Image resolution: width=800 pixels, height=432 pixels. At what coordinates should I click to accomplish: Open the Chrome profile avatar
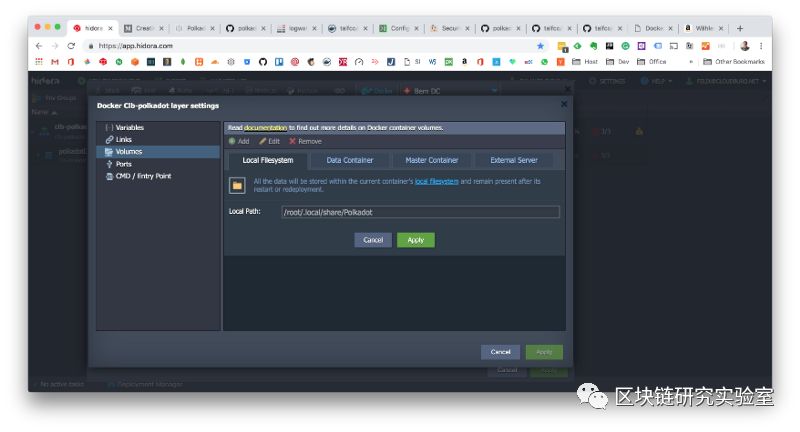tap(745, 46)
